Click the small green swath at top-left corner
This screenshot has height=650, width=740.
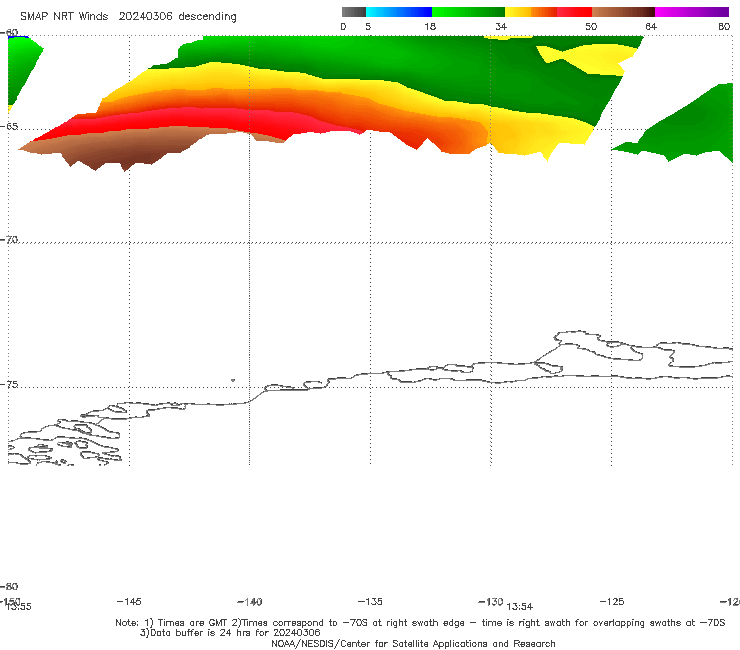point(21,66)
